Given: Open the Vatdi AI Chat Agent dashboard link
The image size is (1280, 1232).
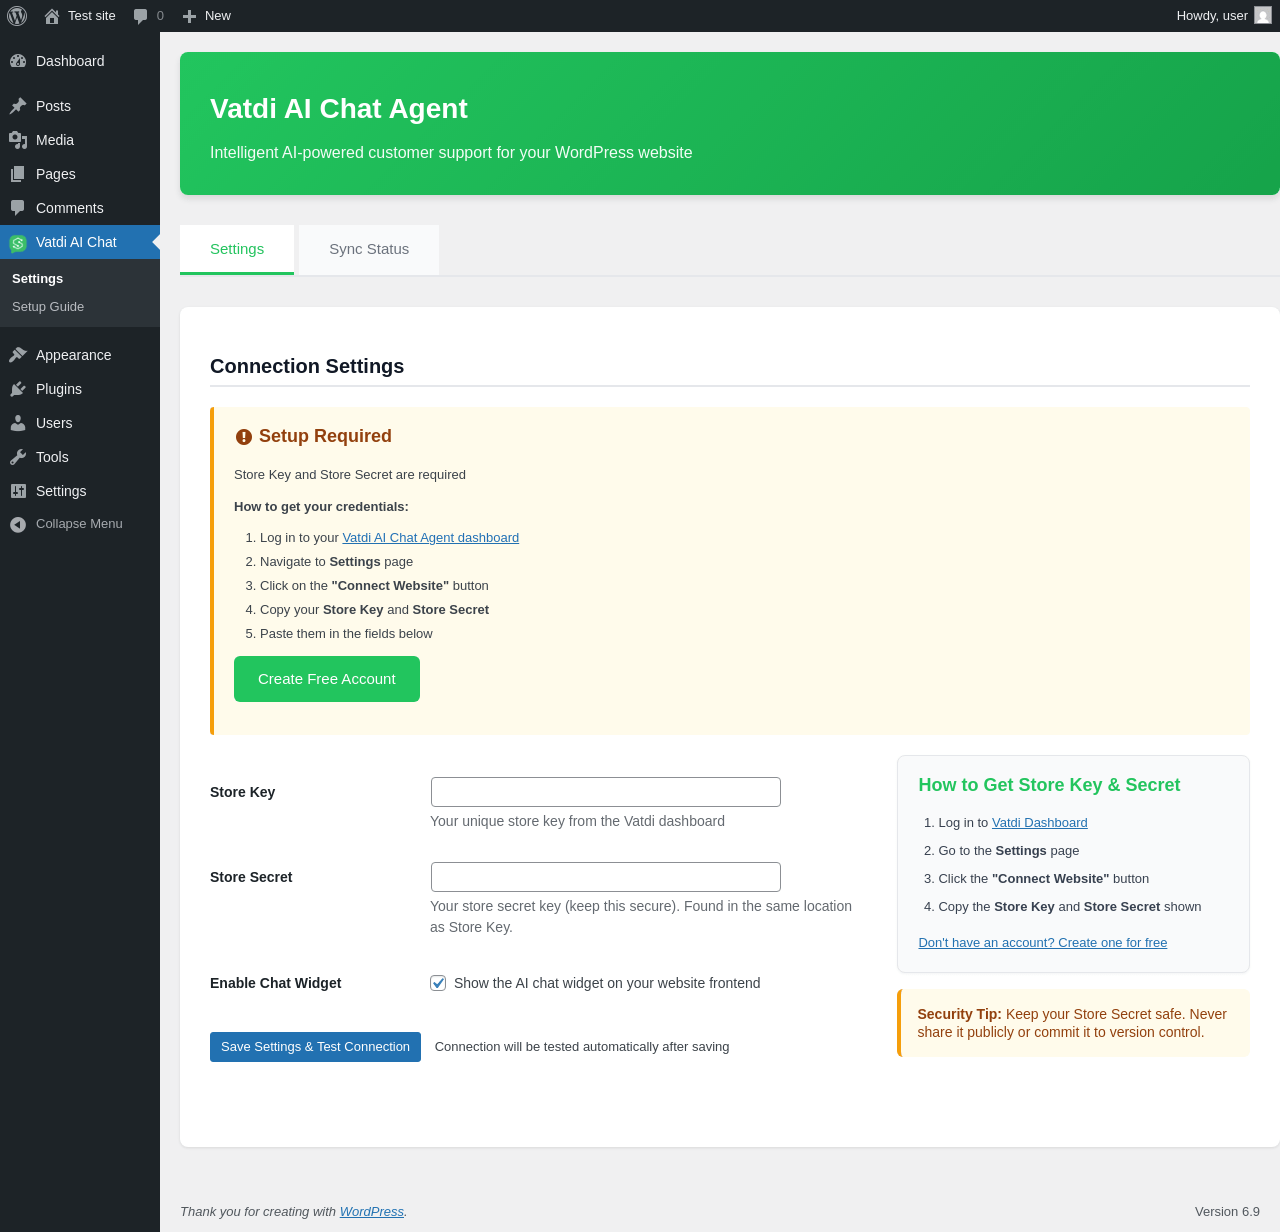Looking at the screenshot, I should point(431,538).
